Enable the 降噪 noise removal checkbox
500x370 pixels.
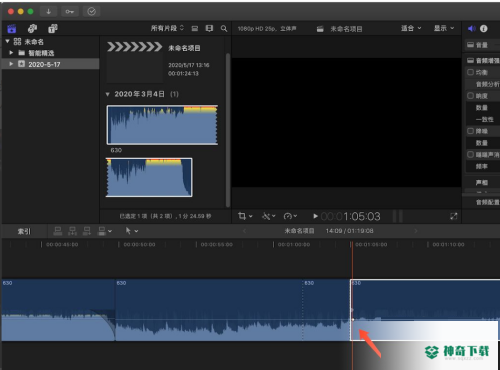[x=470, y=131]
